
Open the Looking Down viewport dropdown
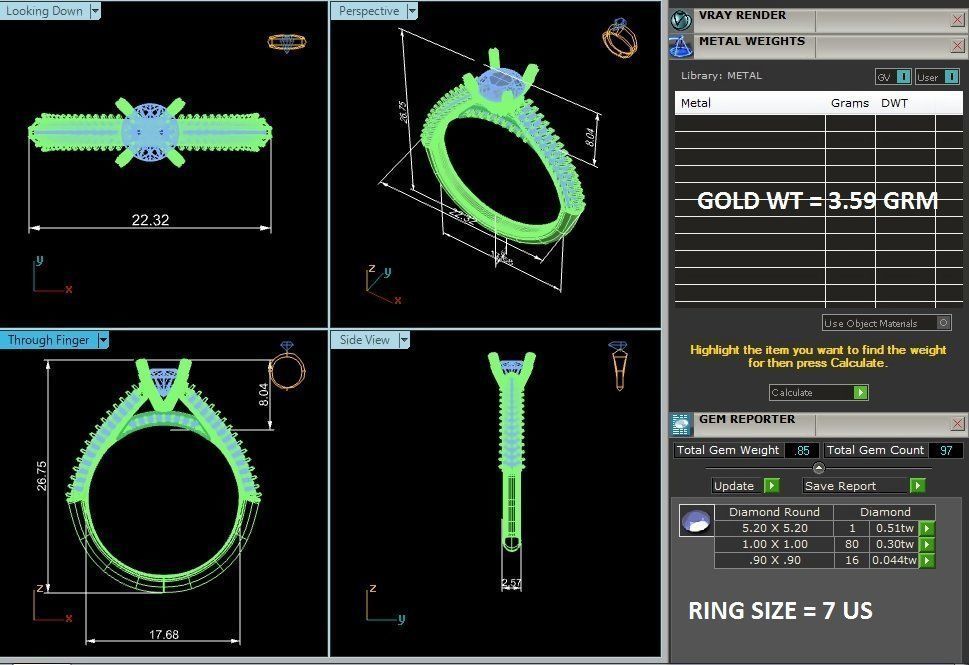pos(95,11)
